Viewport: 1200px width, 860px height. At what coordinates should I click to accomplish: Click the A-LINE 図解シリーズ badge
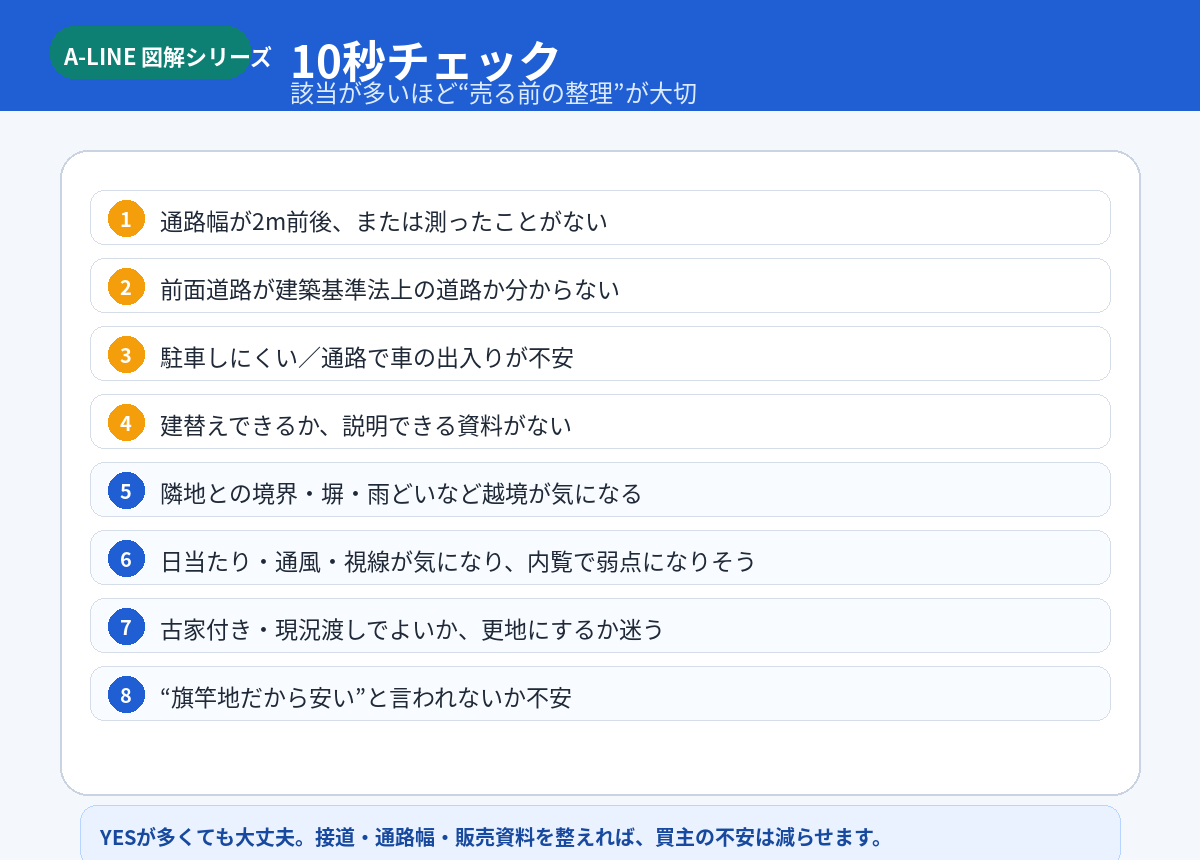150,53
